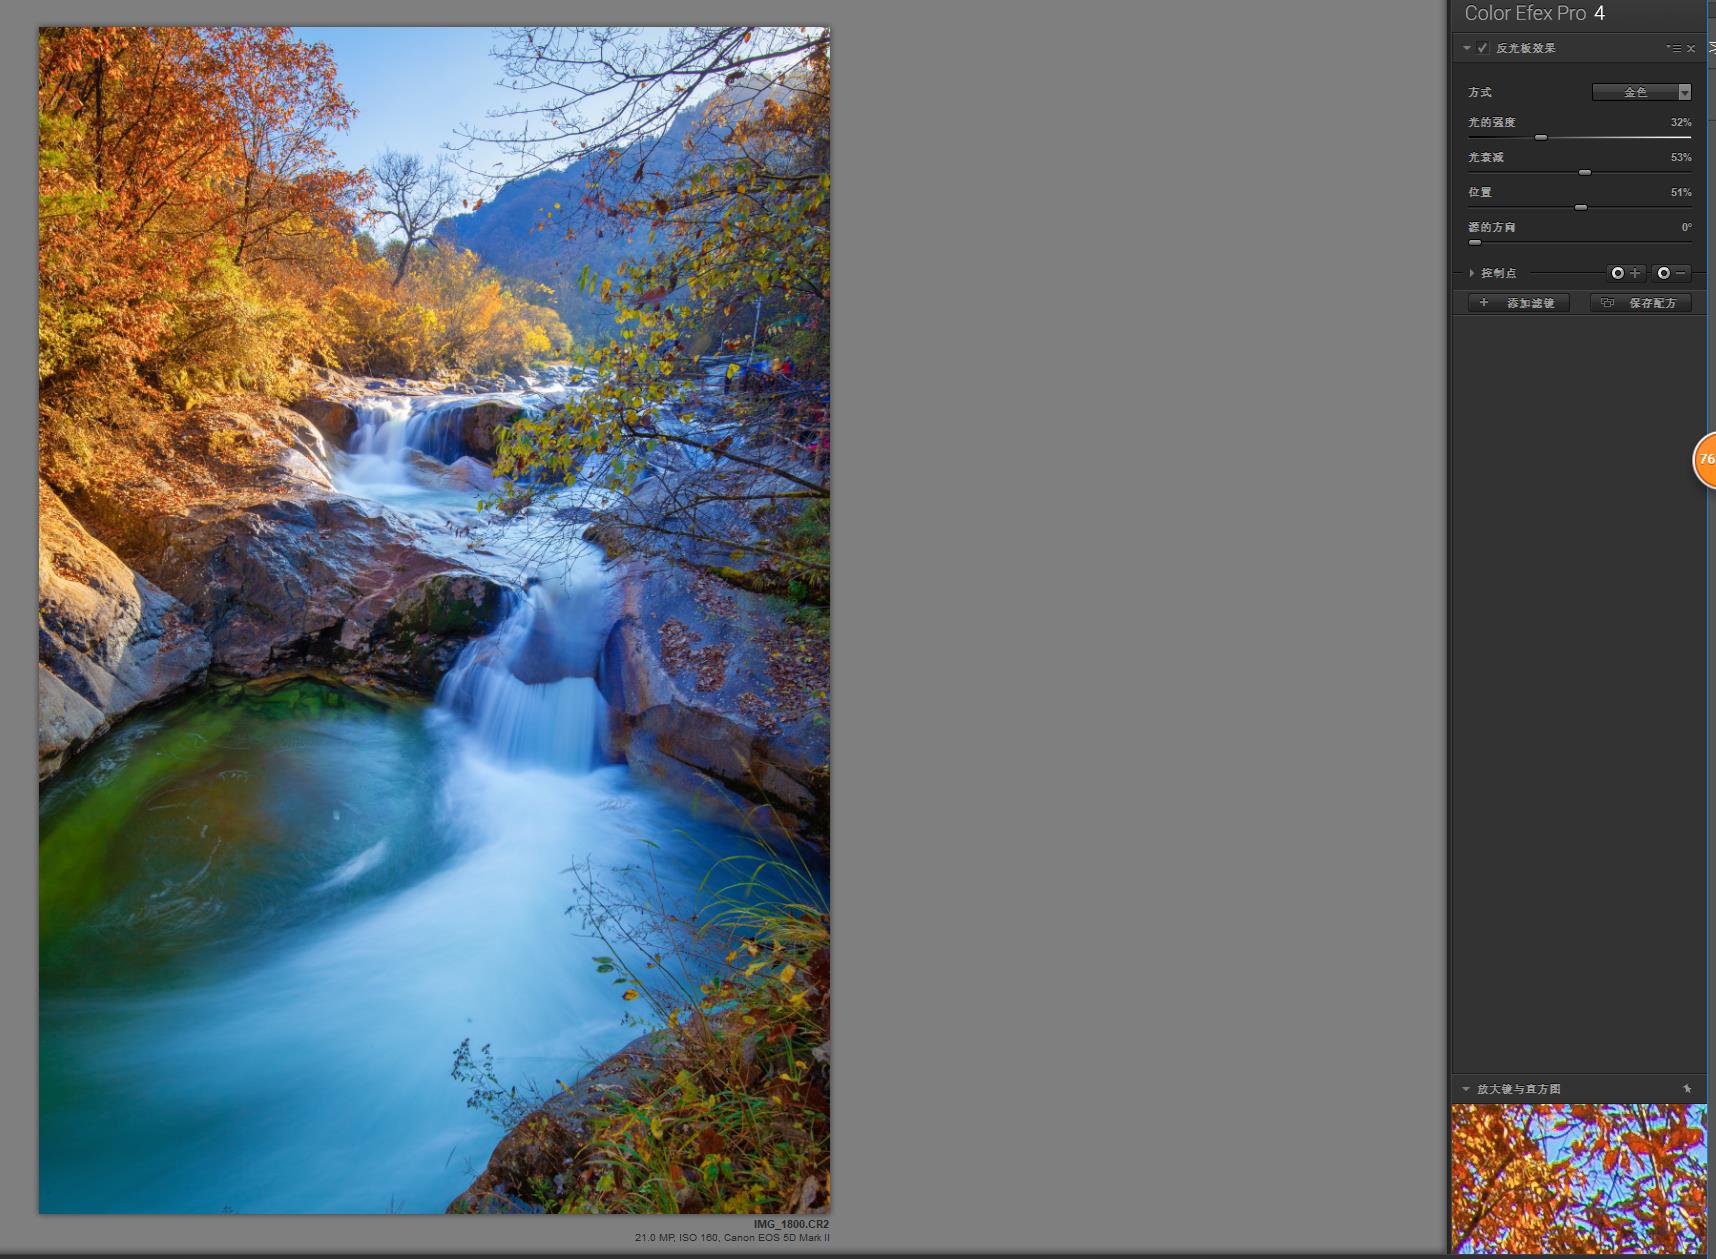This screenshot has height=1259, width=1716.
Task: Collapse the 反光板效果 filter section
Action: pos(1467,48)
